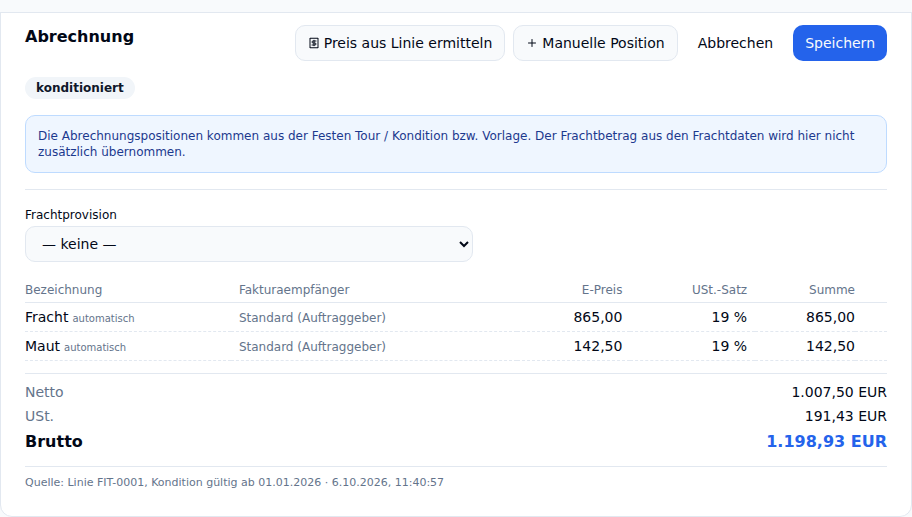
Task: Click the 'konditioniert' badge
Action: tap(80, 88)
